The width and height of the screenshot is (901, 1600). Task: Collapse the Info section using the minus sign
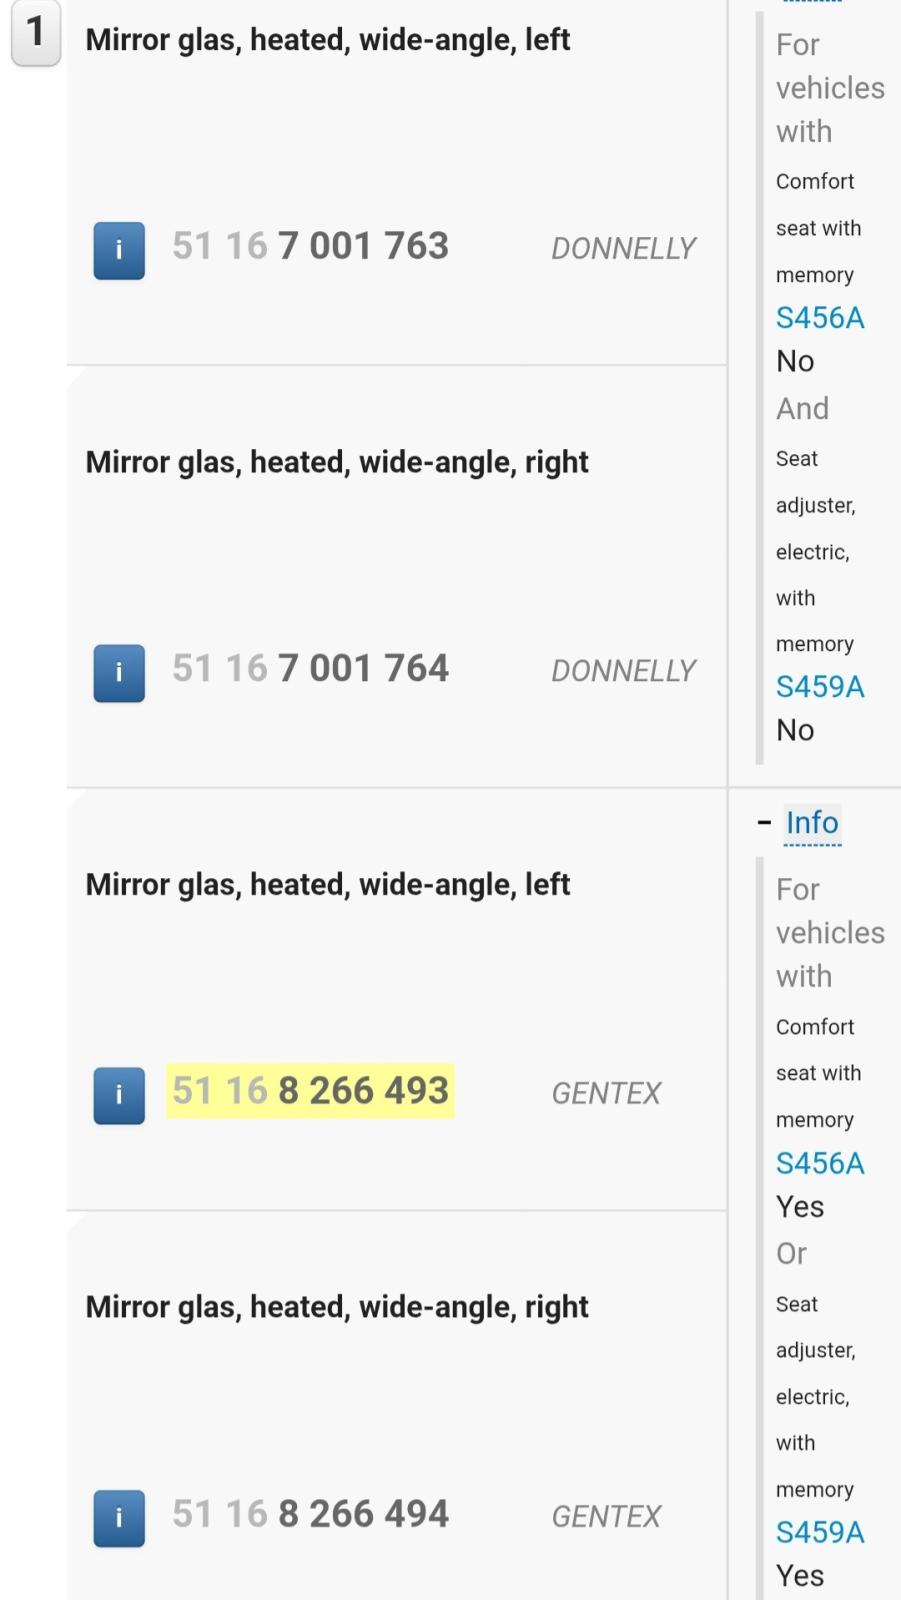tap(765, 823)
